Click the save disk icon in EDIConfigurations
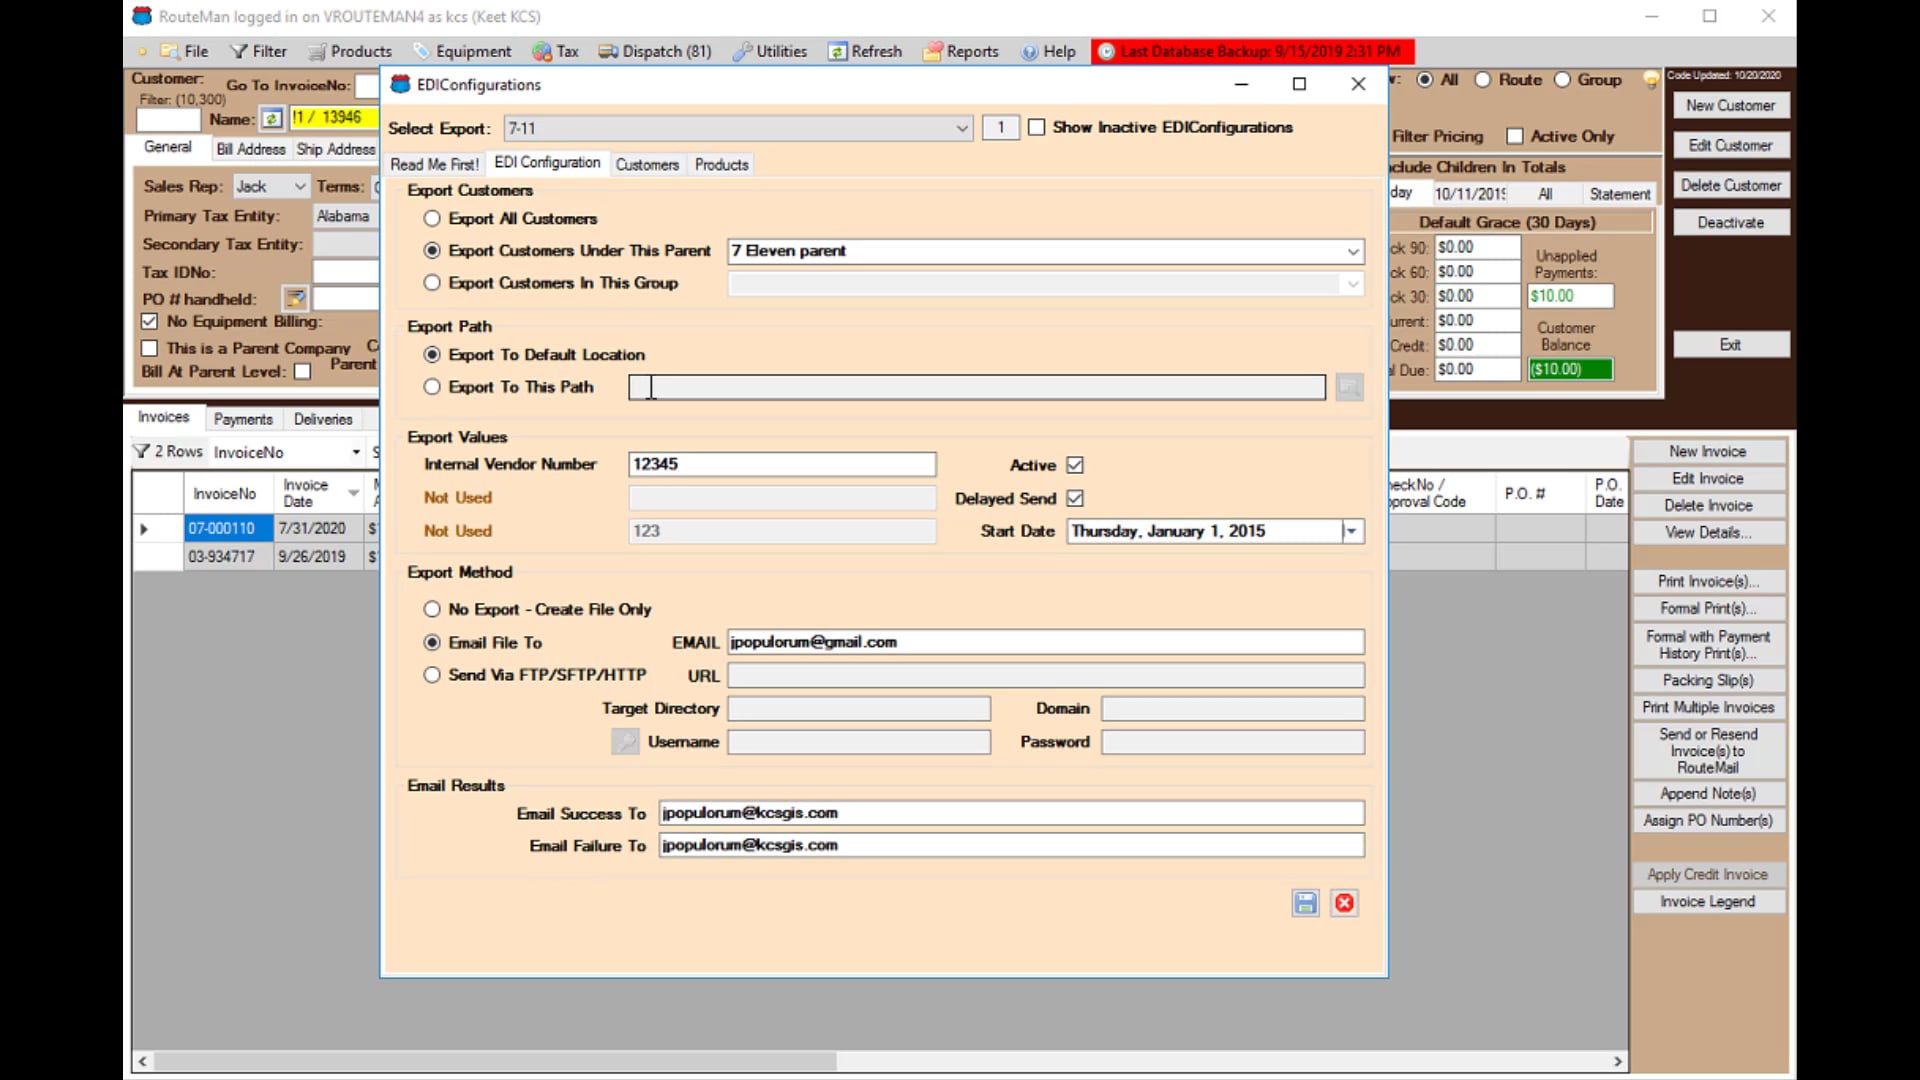The image size is (1920, 1080). pos(1305,903)
